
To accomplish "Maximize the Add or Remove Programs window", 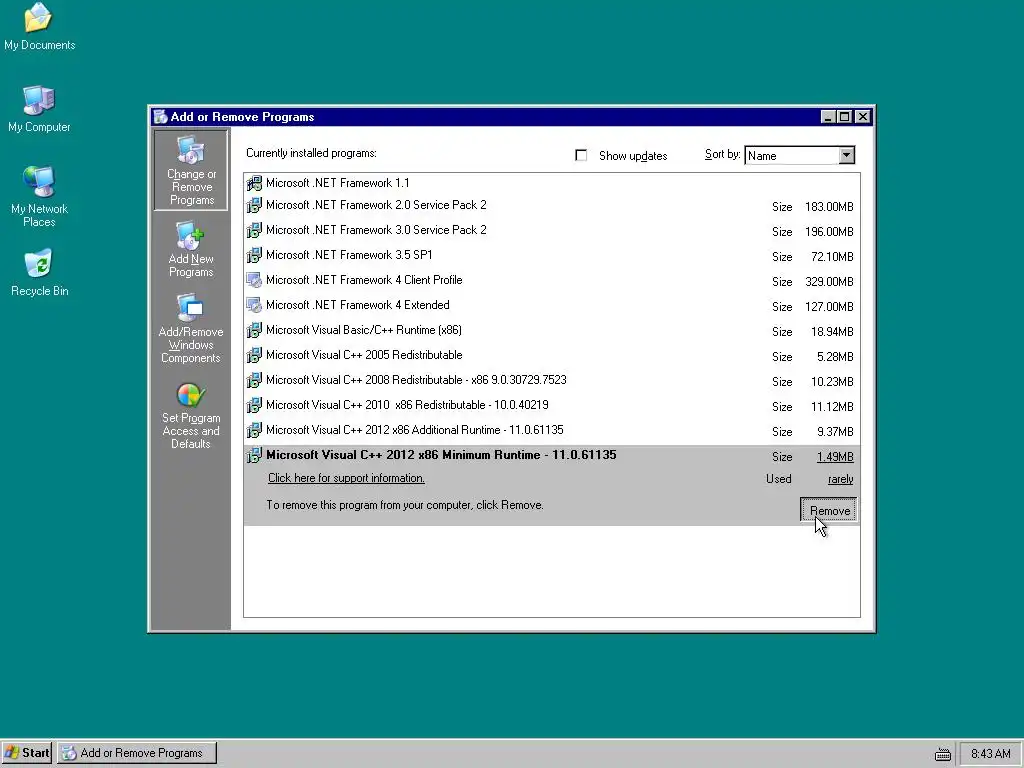I will tap(844, 117).
